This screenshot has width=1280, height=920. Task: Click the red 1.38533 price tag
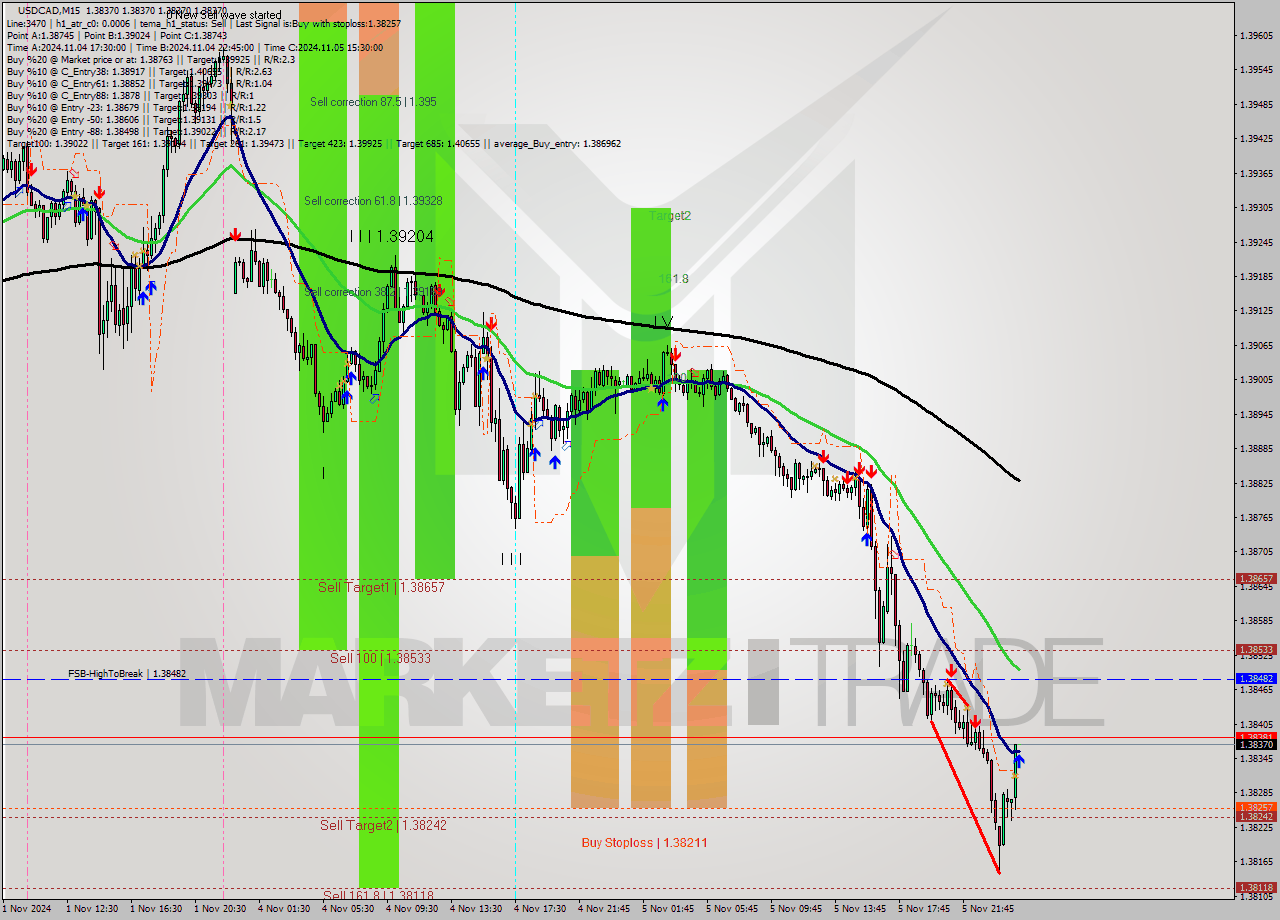pos(1256,649)
